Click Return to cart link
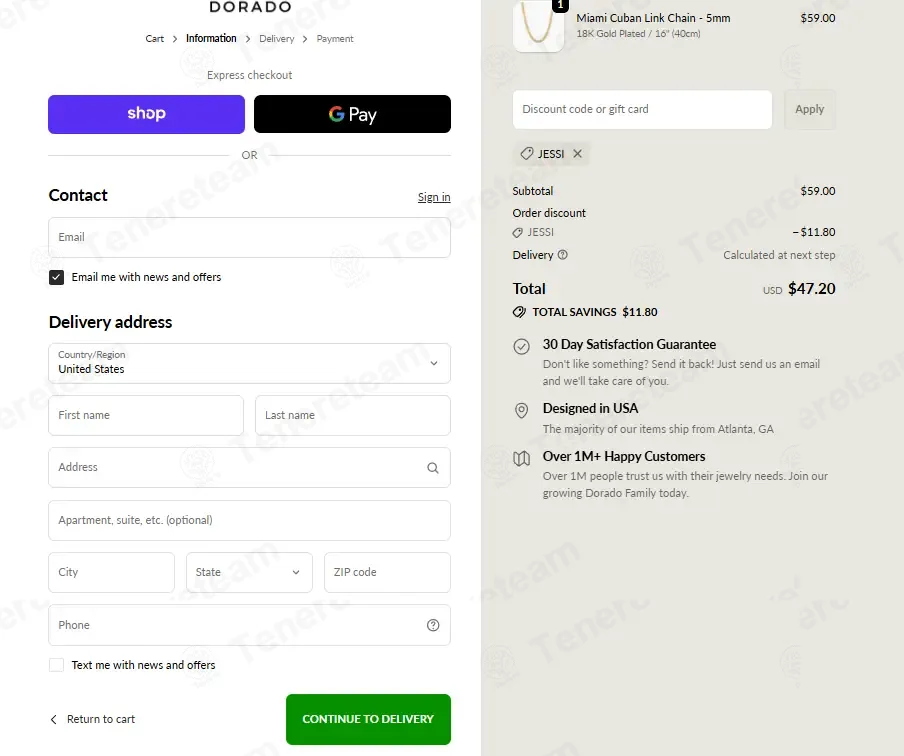 click(101, 719)
